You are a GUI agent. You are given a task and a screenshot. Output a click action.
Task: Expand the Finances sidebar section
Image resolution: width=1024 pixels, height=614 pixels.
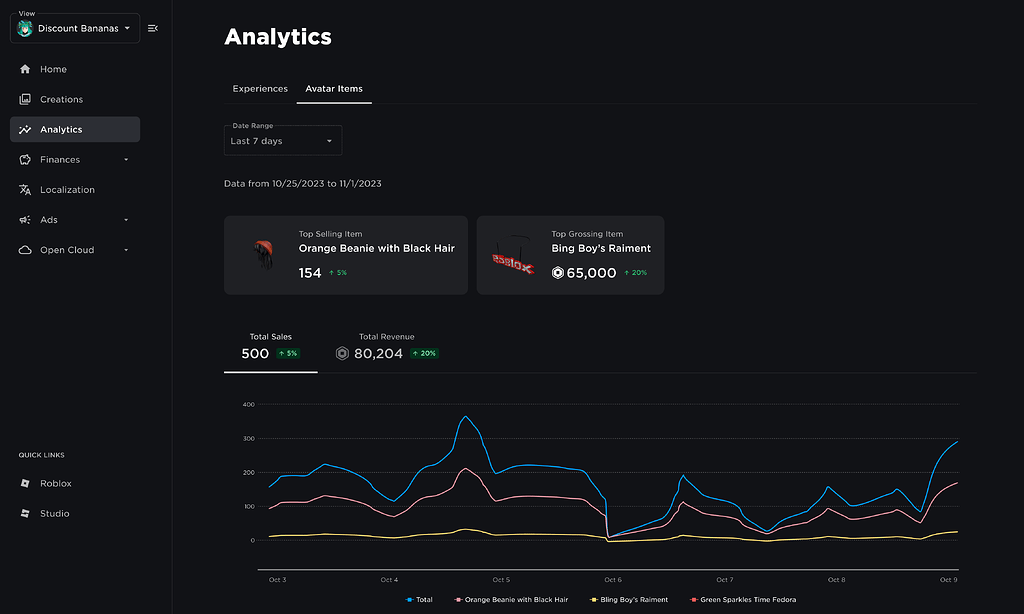(126, 158)
